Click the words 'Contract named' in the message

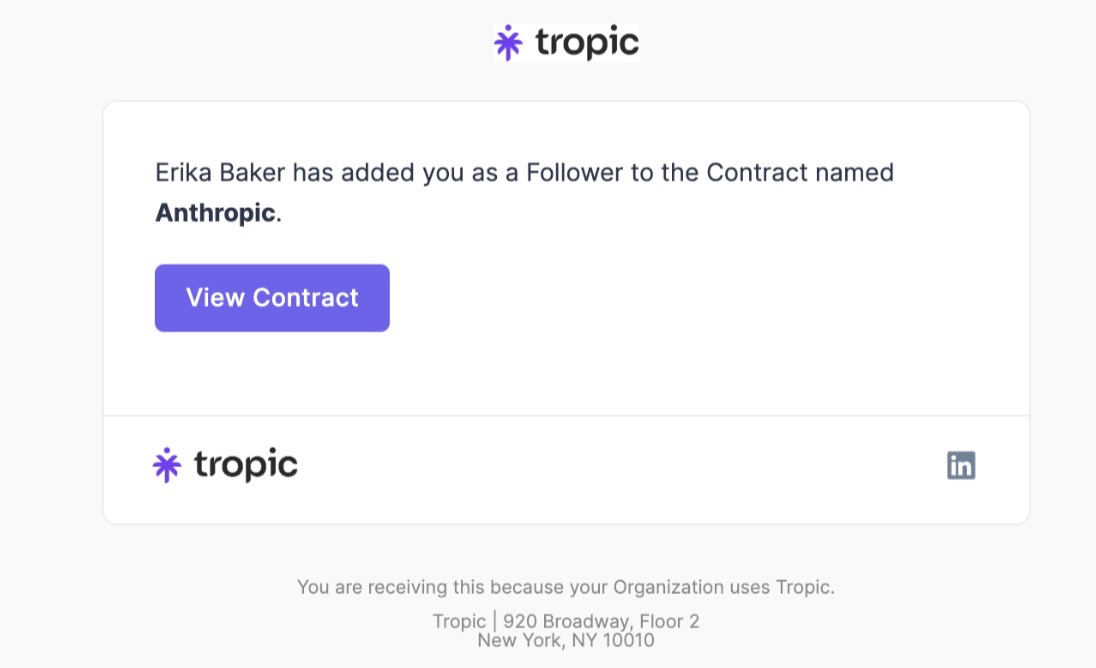[800, 173]
